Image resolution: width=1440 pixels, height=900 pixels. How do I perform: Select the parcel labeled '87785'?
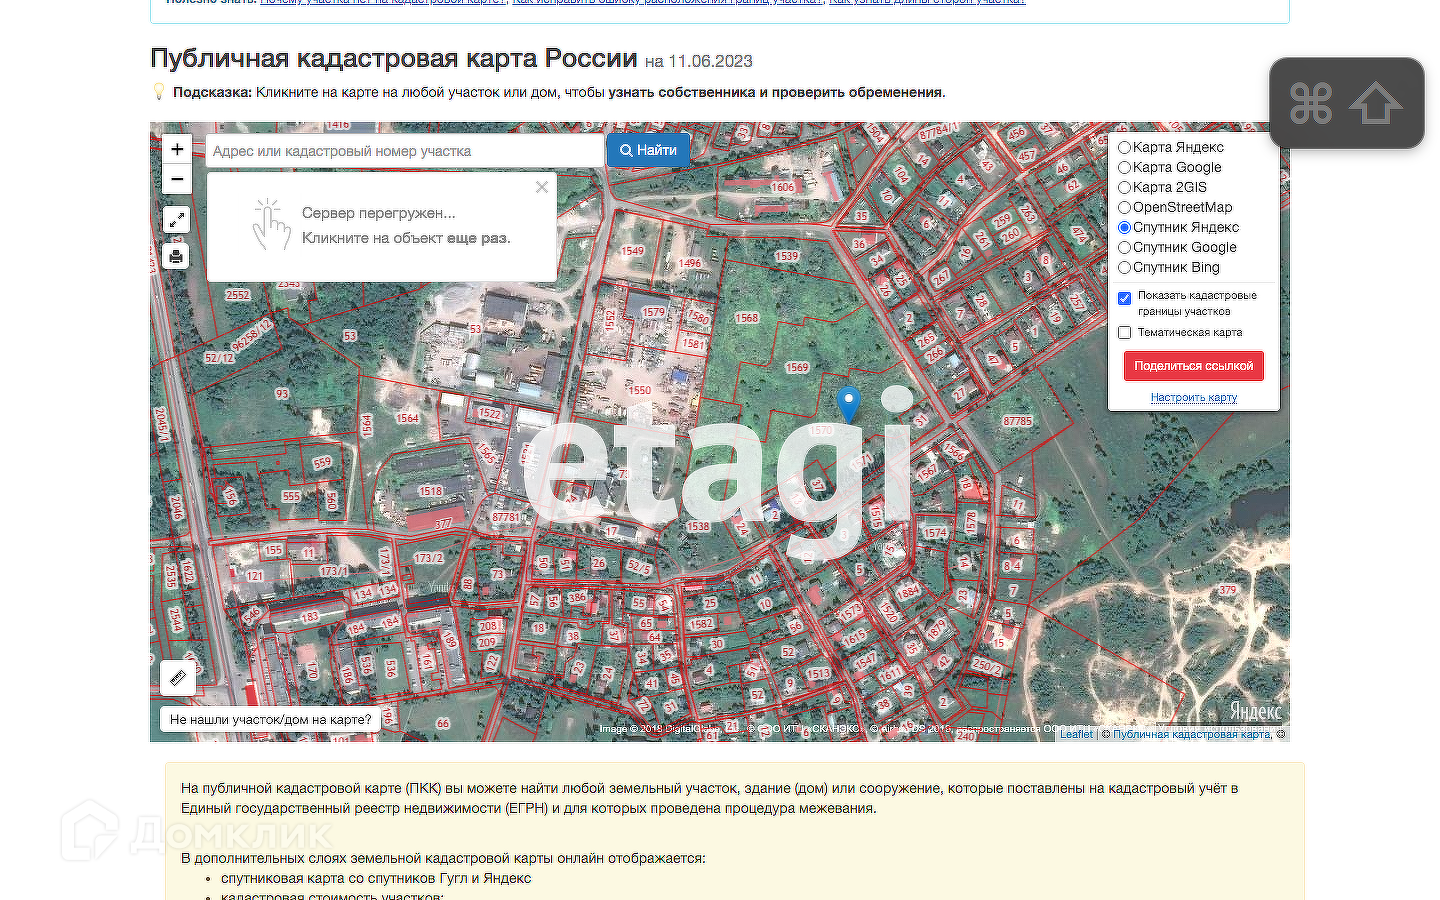(x=1018, y=422)
